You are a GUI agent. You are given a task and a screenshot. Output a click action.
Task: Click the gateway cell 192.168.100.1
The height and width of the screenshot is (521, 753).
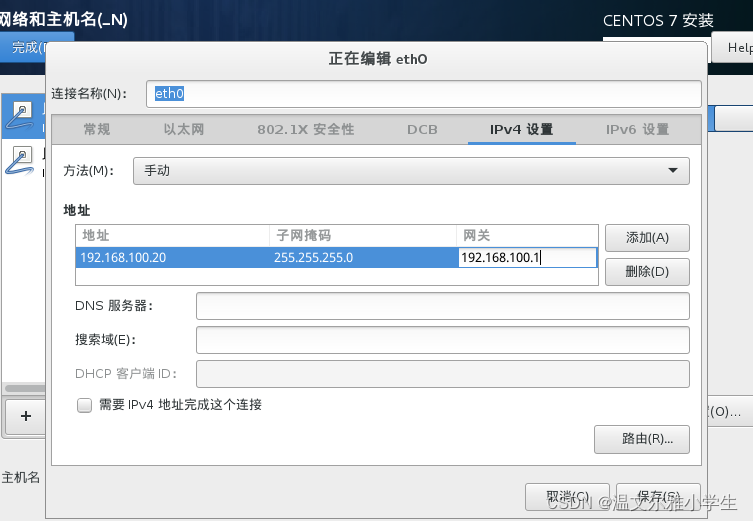tap(527, 257)
